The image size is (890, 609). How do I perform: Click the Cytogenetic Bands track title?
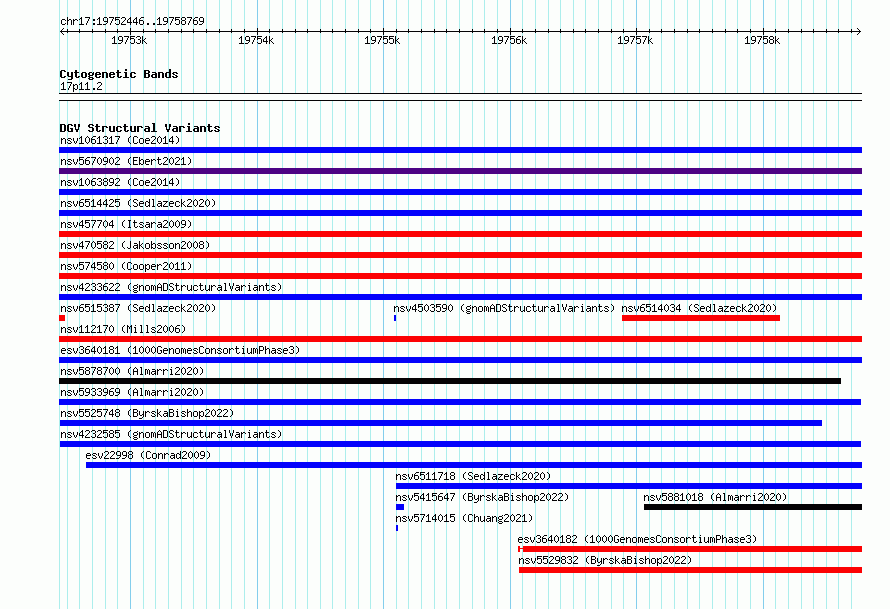(x=119, y=74)
